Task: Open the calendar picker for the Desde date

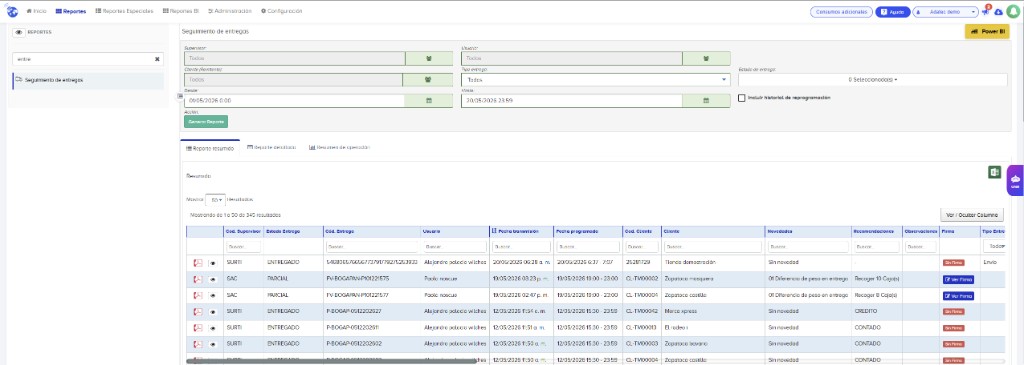Action: [428, 101]
